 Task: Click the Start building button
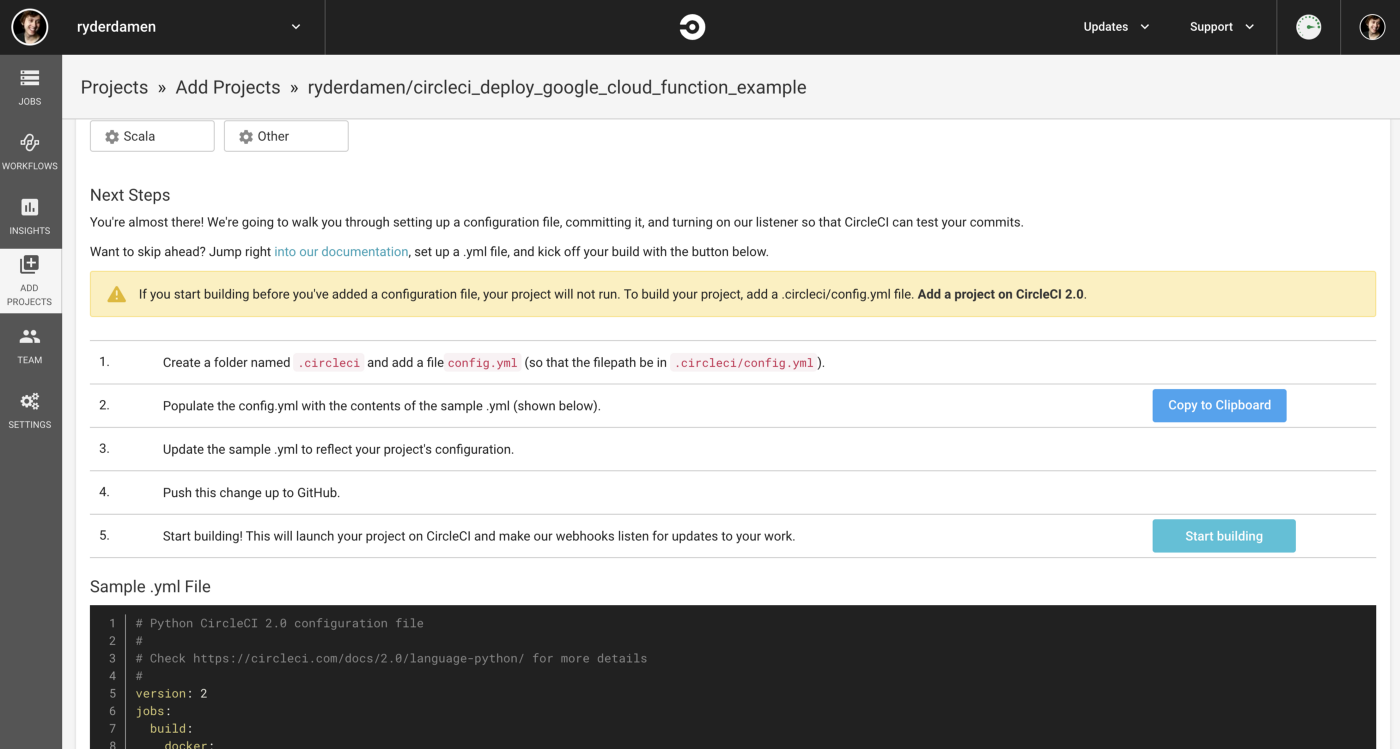pyautogui.click(x=1224, y=536)
